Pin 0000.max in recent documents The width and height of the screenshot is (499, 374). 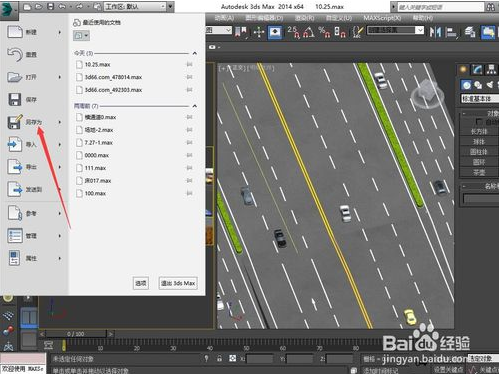[189, 155]
